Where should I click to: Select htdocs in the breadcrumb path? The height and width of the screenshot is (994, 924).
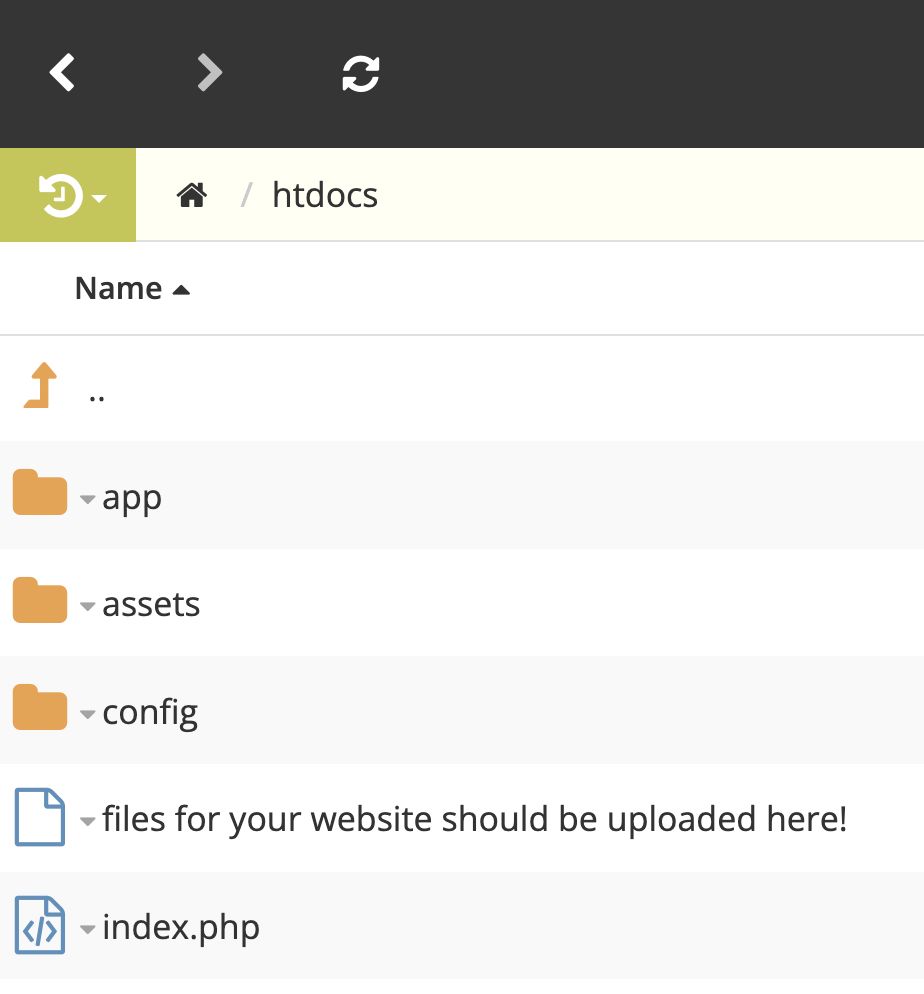[x=325, y=195]
